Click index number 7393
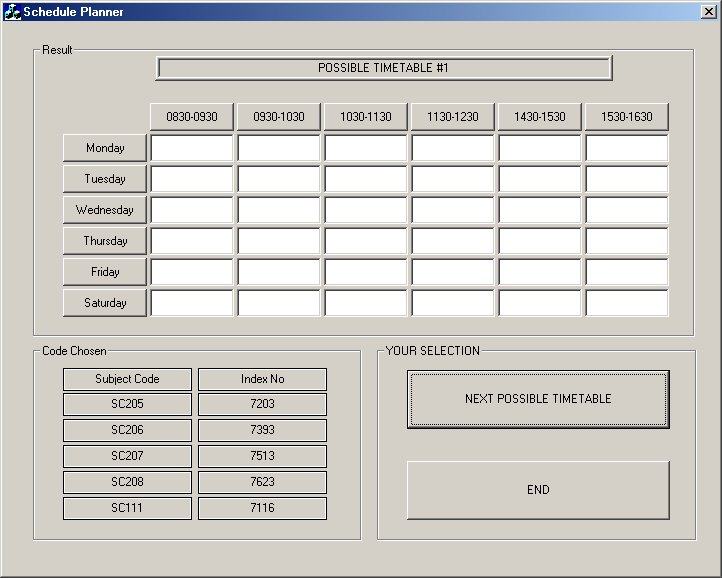The image size is (722, 578). click(262, 431)
